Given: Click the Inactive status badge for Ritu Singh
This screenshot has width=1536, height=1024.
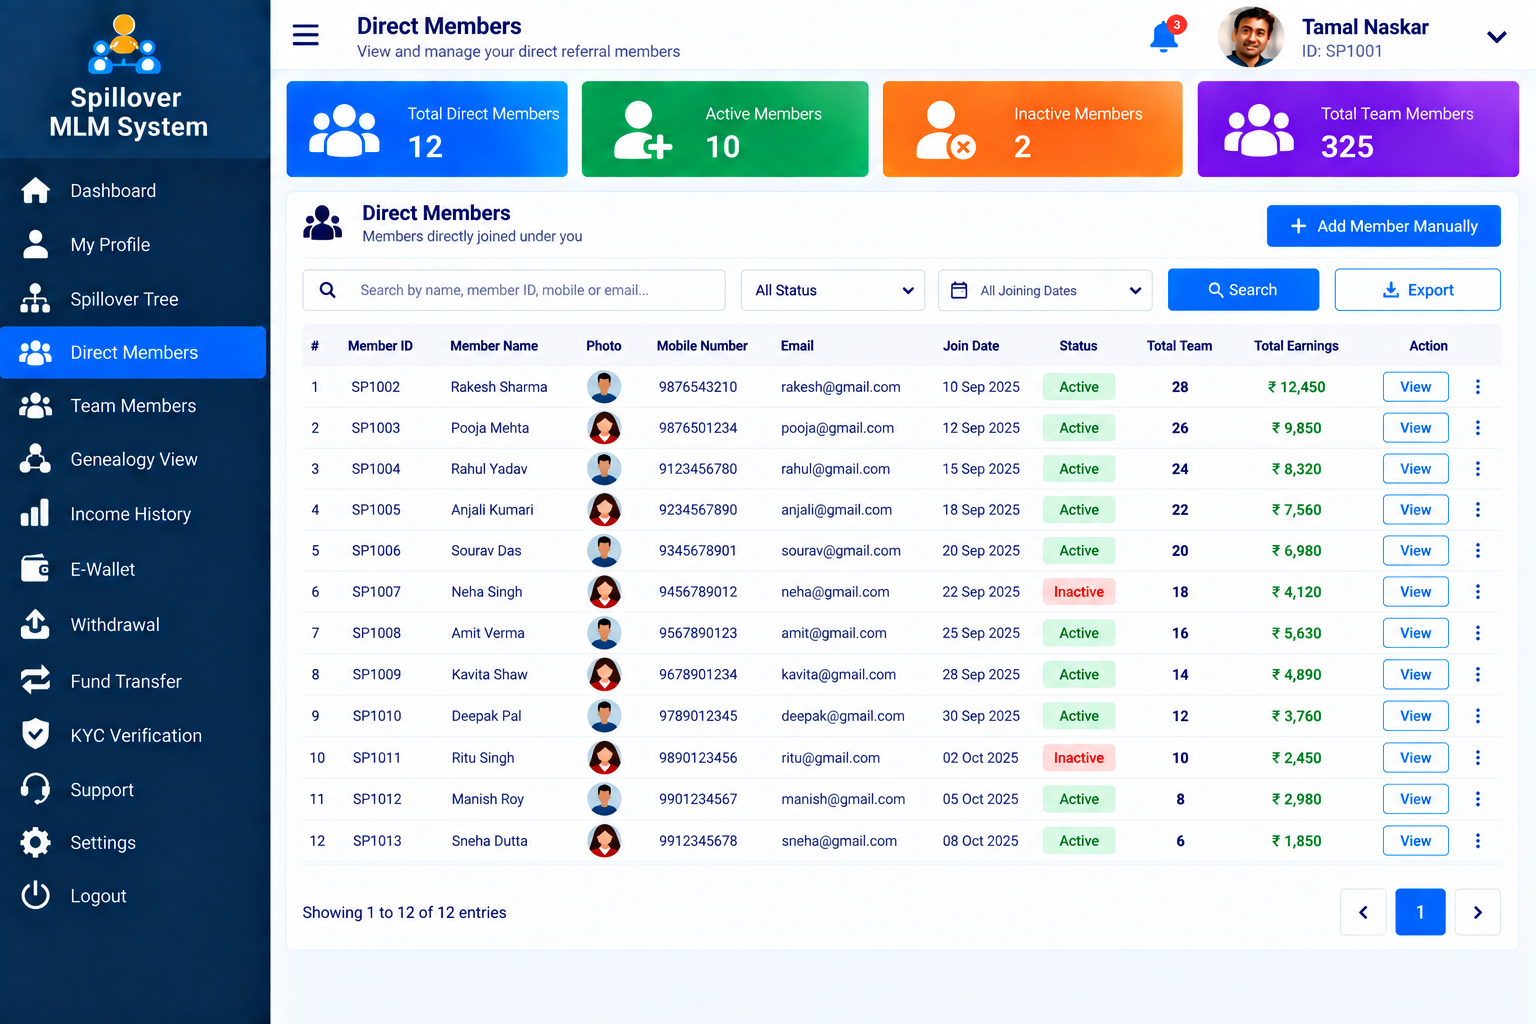Looking at the screenshot, I should point(1079,758).
